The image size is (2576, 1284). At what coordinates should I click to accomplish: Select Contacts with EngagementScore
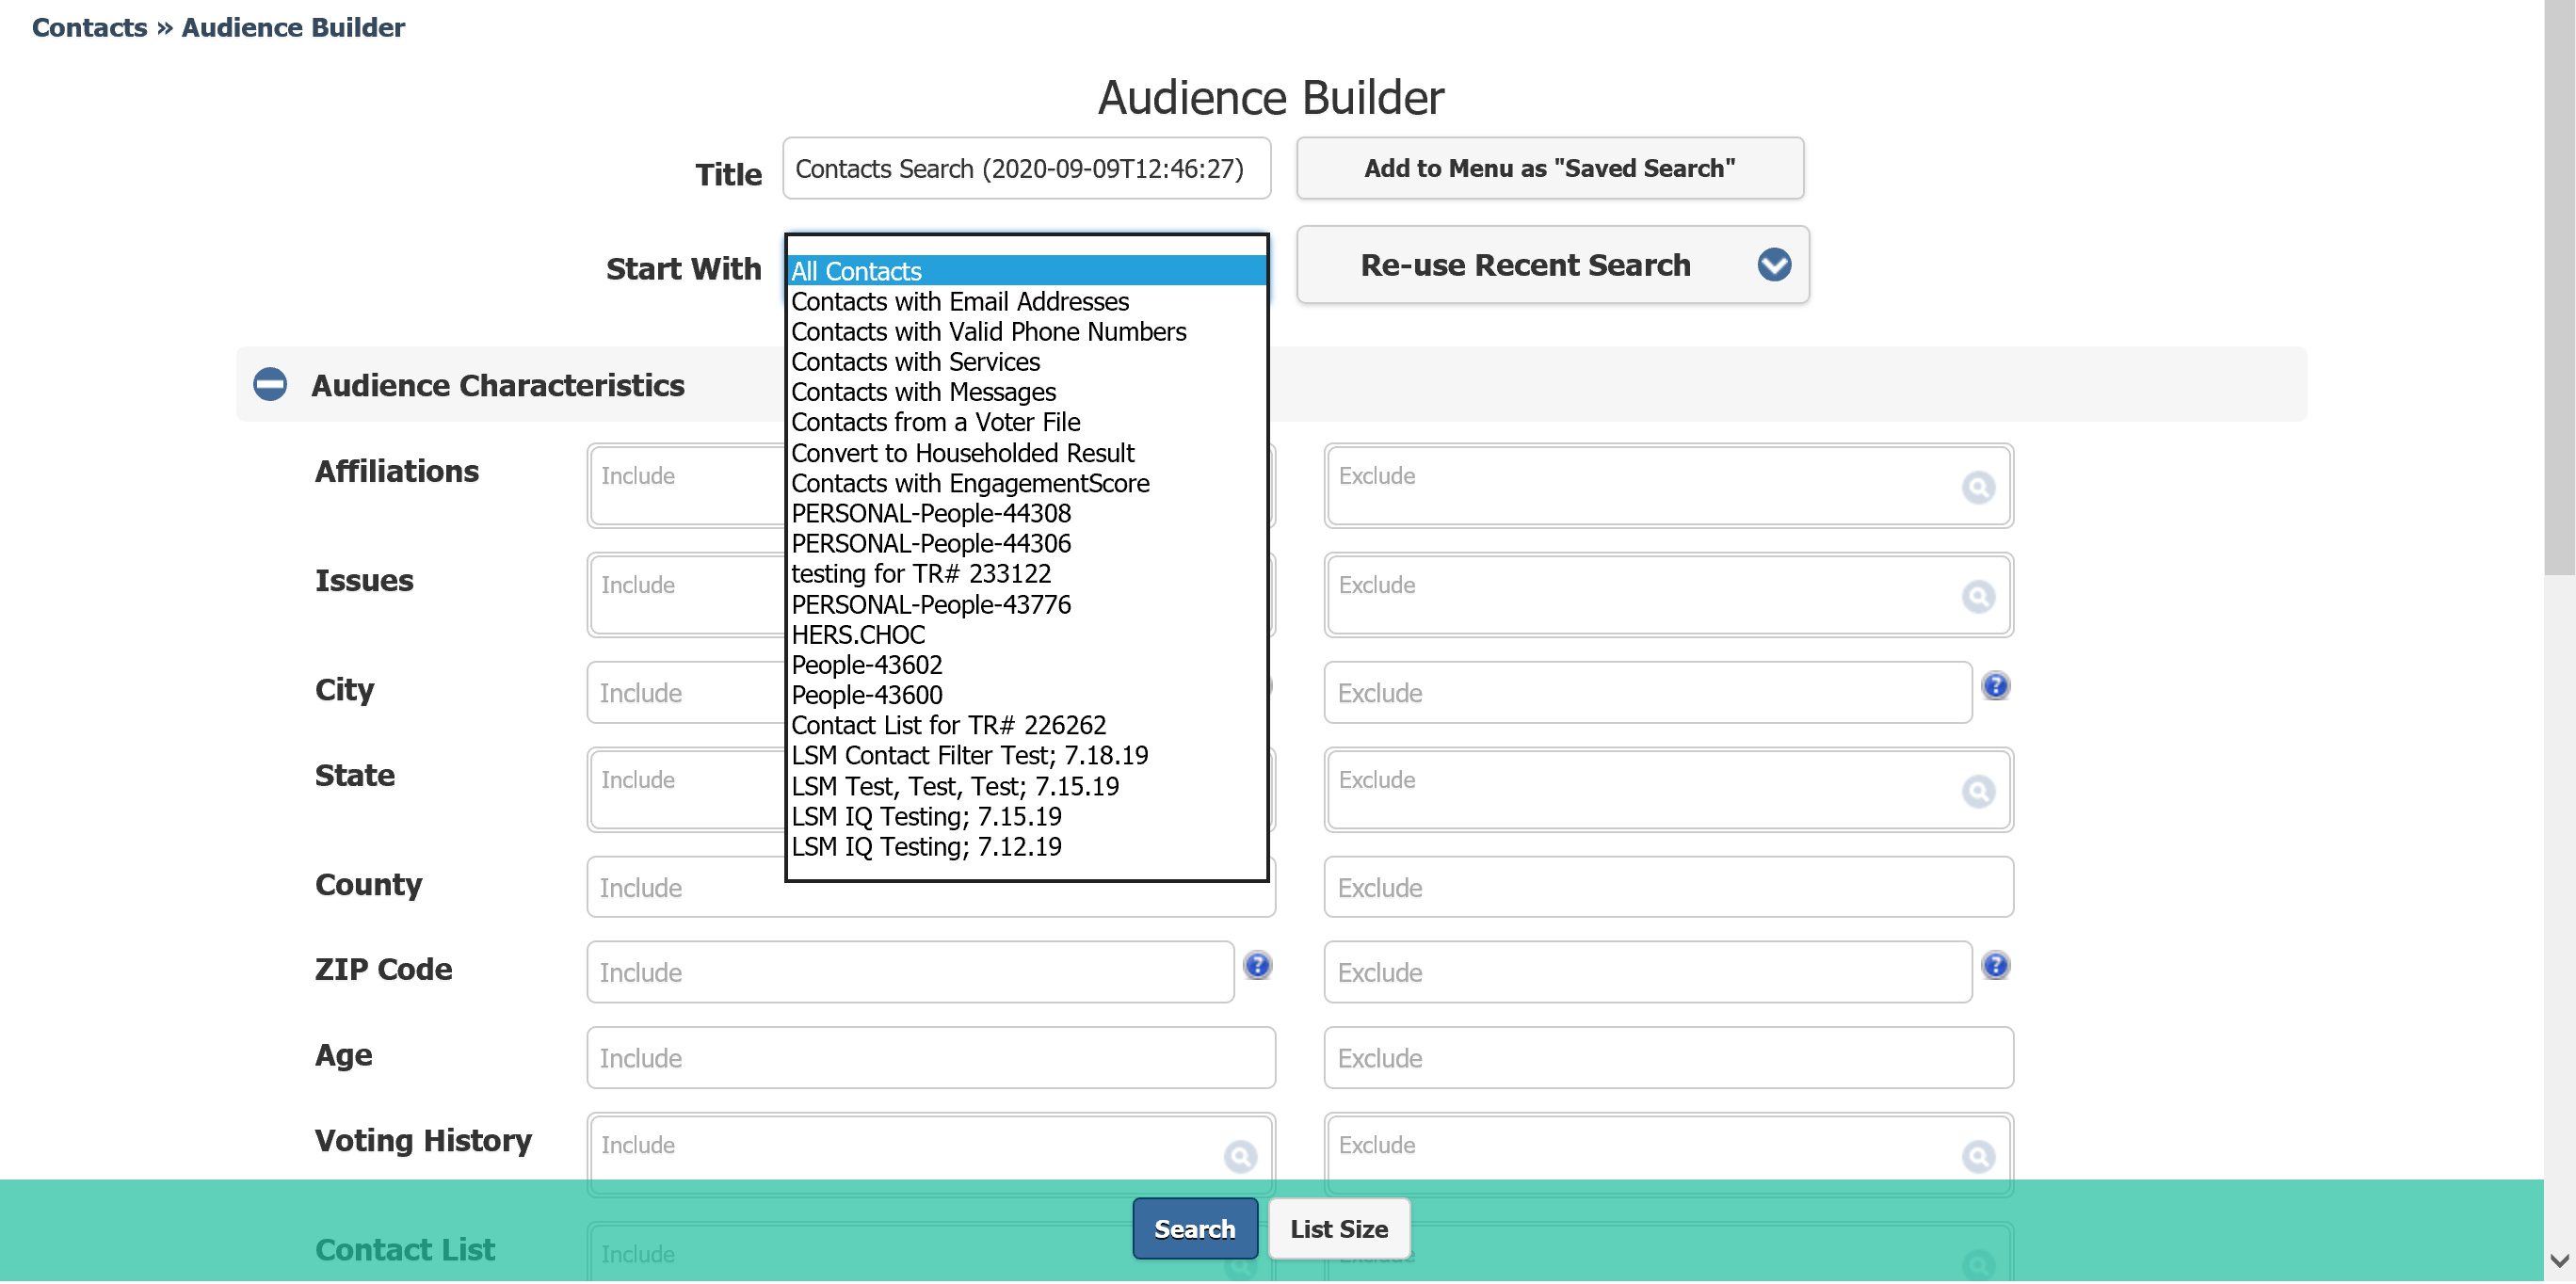1027,483
